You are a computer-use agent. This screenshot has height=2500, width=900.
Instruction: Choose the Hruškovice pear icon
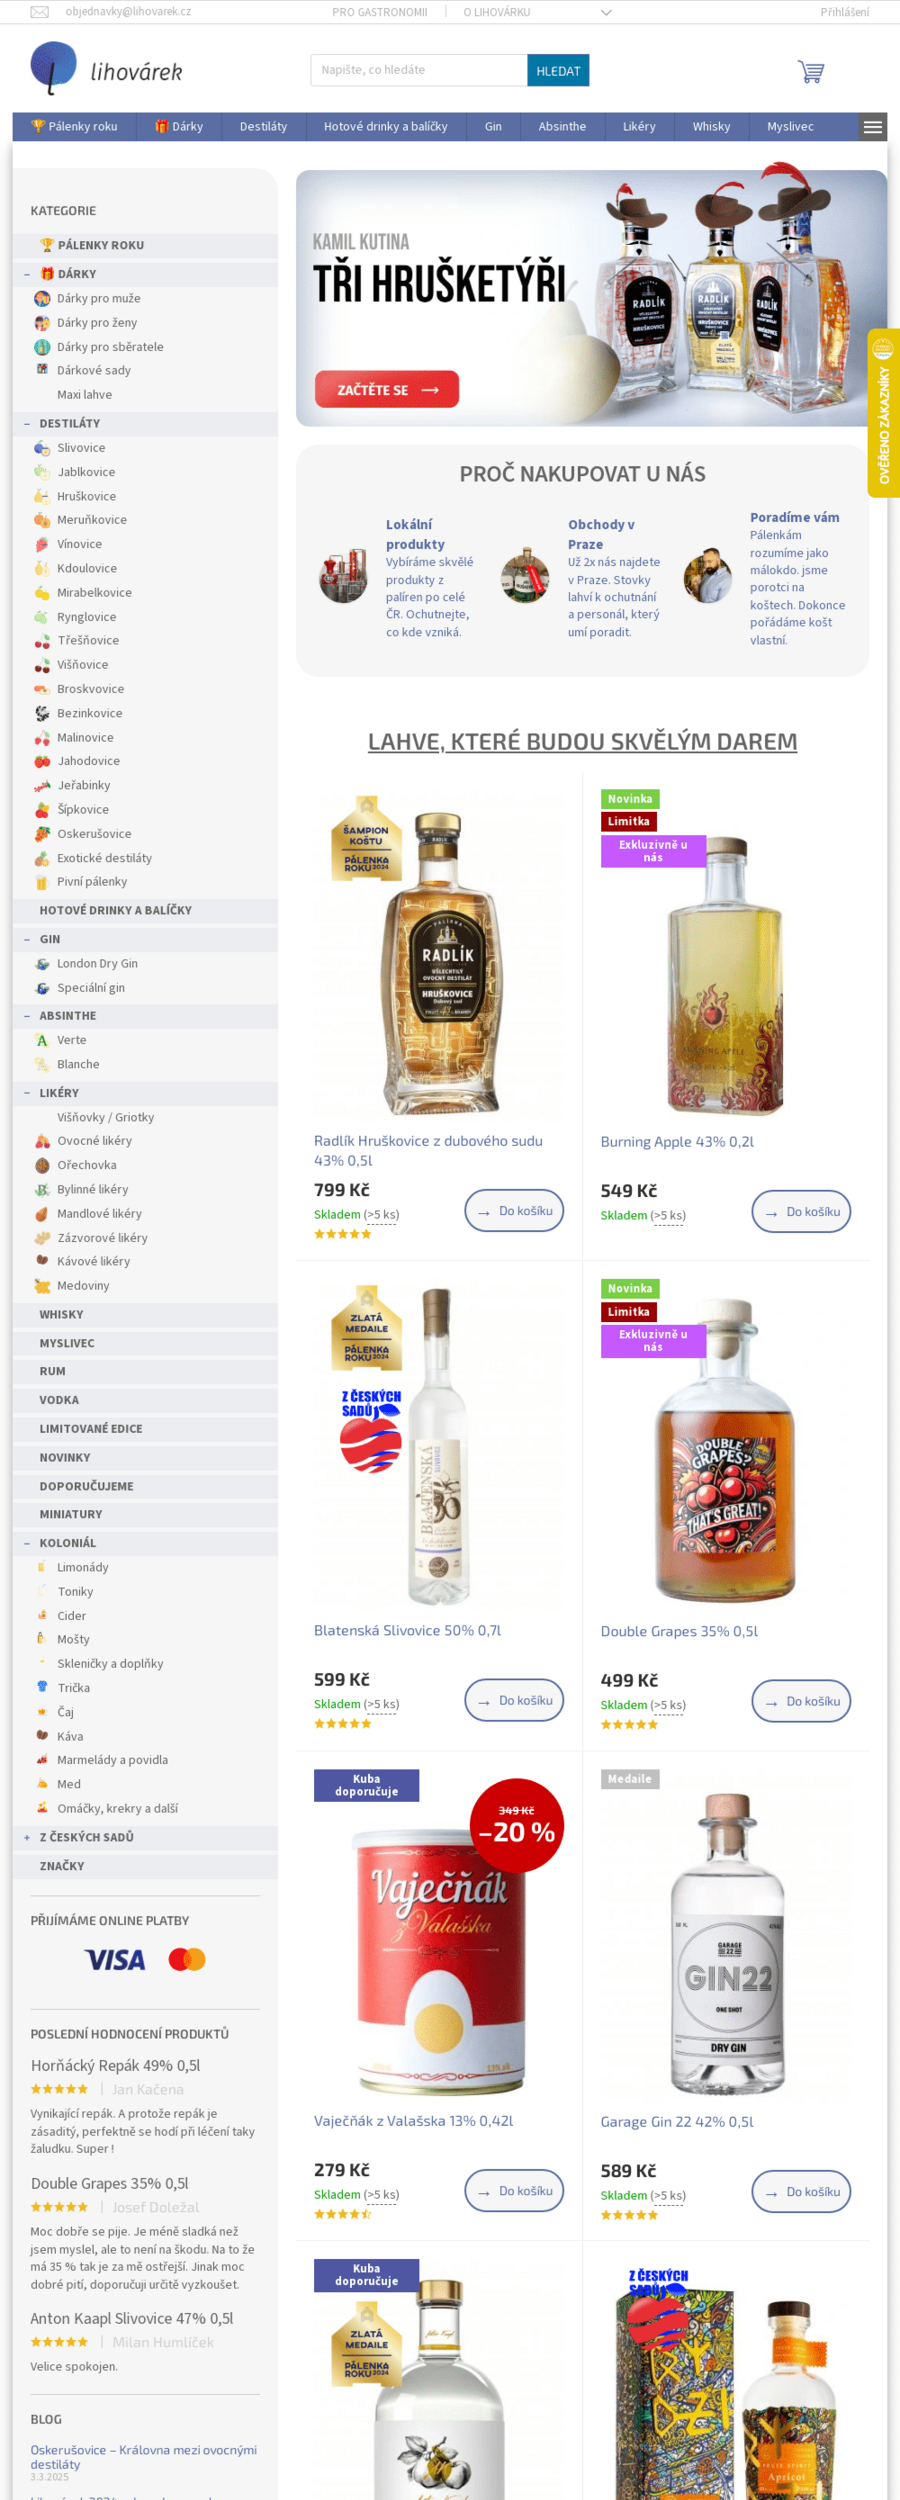[x=42, y=496]
